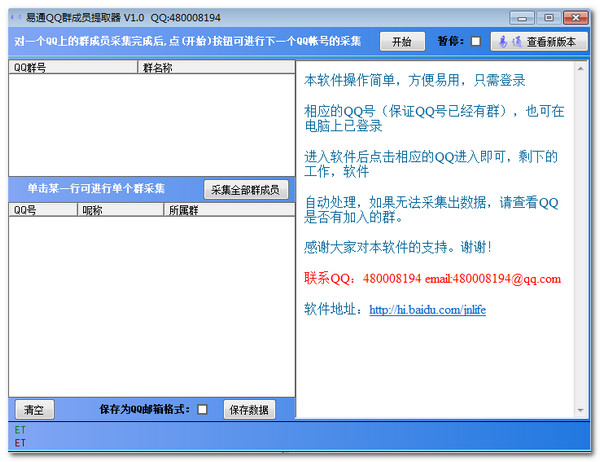This screenshot has height=462, width=600.
Task: Enable 保存为QQ邮箱格式 checkbox
Action: (202, 410)
